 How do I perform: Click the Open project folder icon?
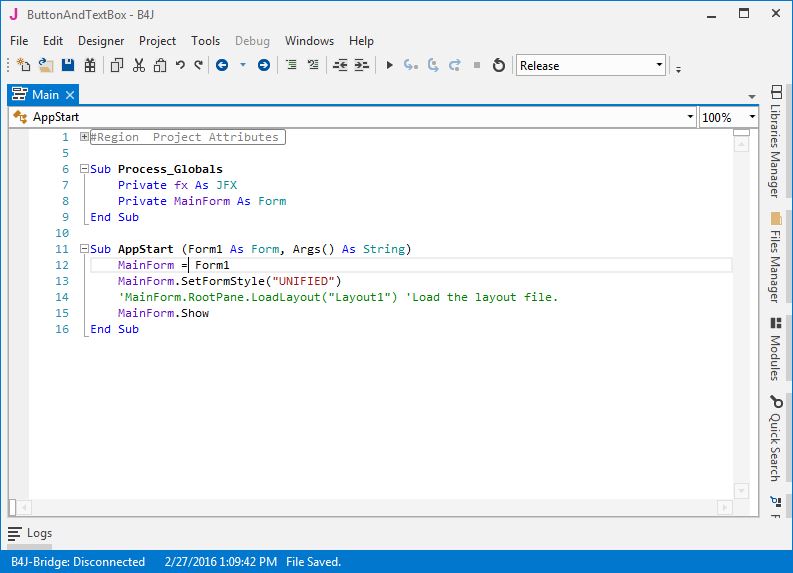tap(46, 65)
